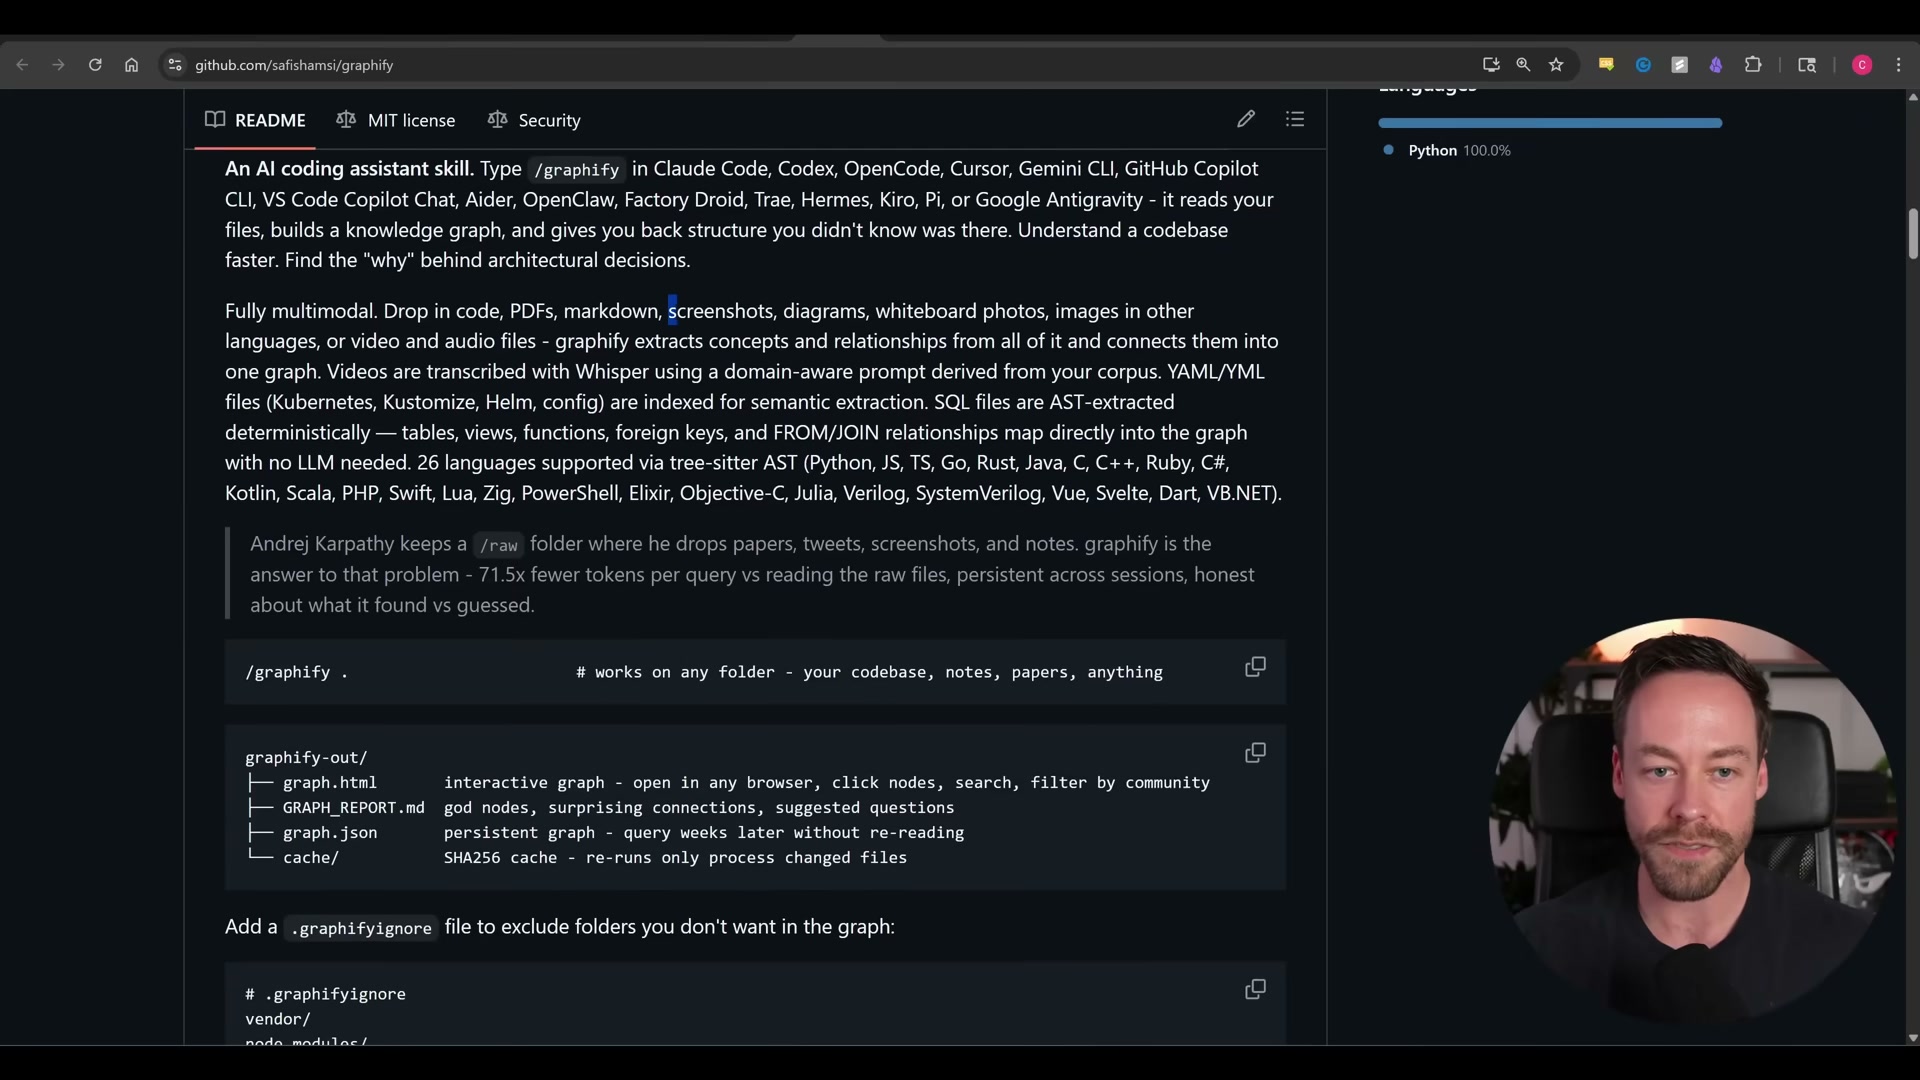Bookmark this page with the star
Viewport: 1920px width, 1080px height.
1556,65
